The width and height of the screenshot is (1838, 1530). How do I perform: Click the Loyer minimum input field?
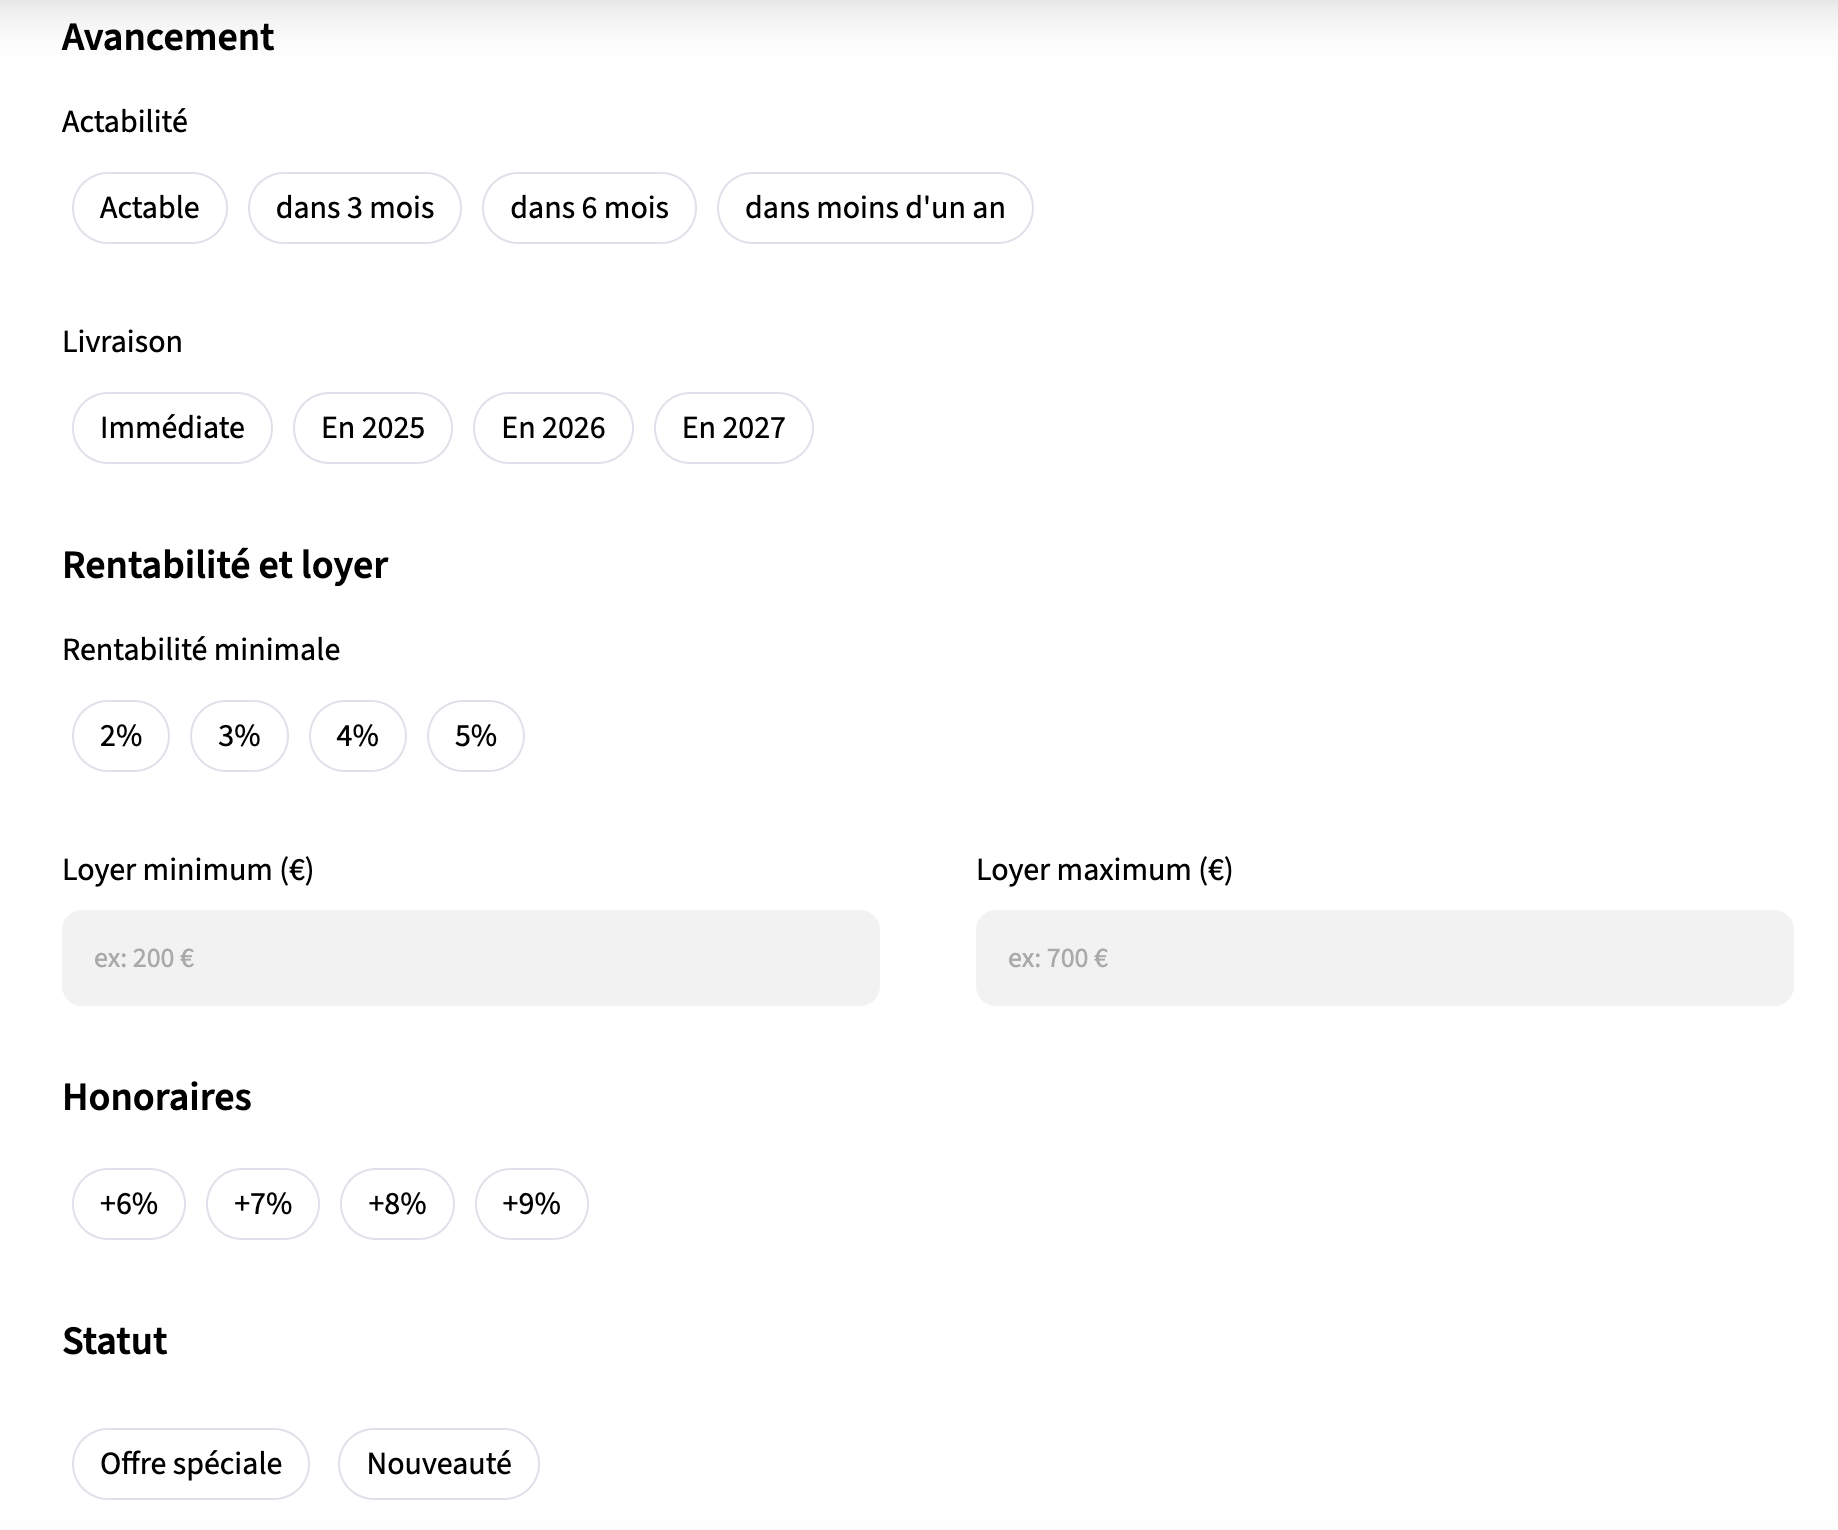(x=470, y=958)
